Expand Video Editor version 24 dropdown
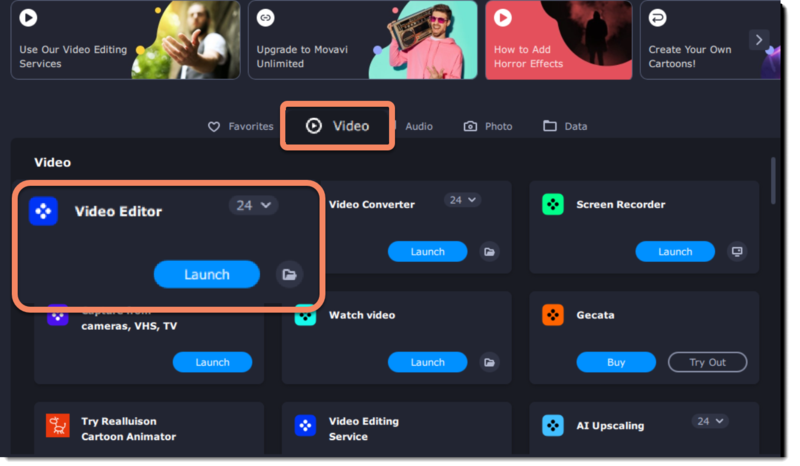Image resolution: width=800 pixels, height=466 pixels. (x=254, y=205)
